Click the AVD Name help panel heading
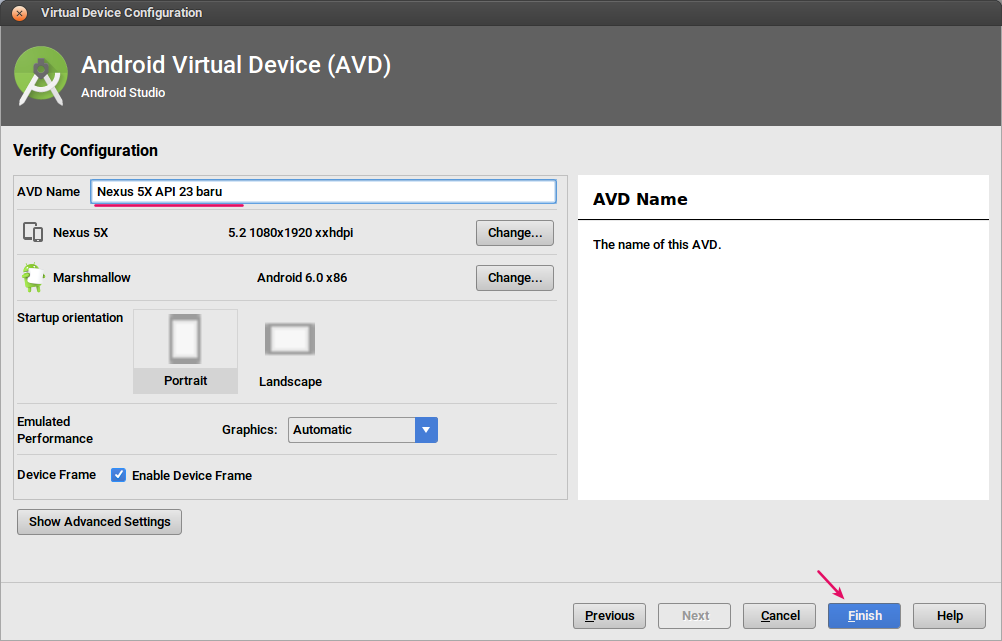Screen dimensions: 1002x641 [x=640, y=199]
